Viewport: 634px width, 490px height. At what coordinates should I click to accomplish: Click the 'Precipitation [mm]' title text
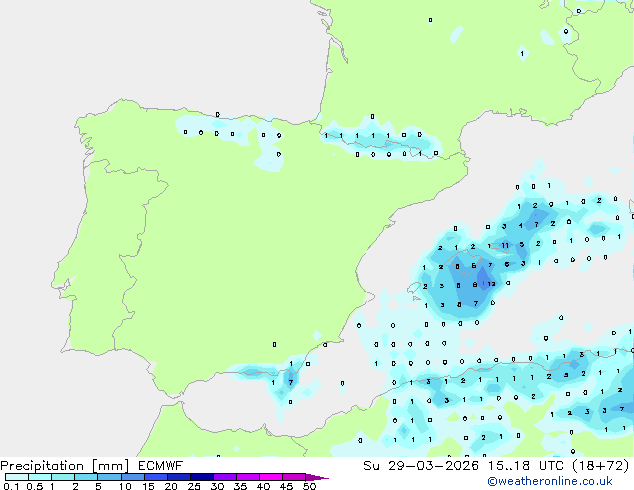(65, 466)
